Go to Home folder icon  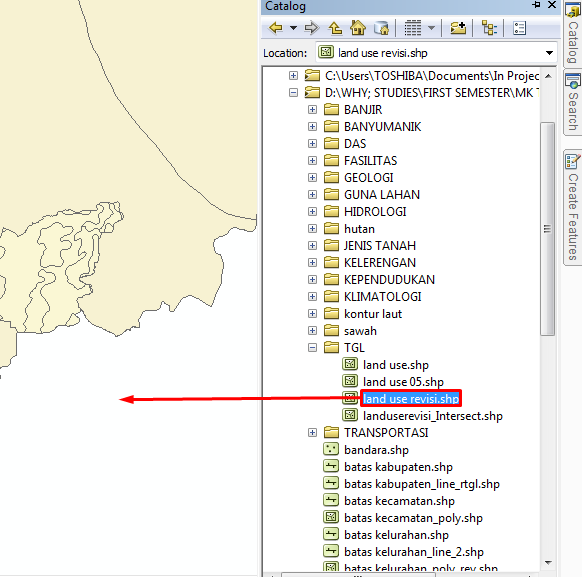[x=358, y=28]
